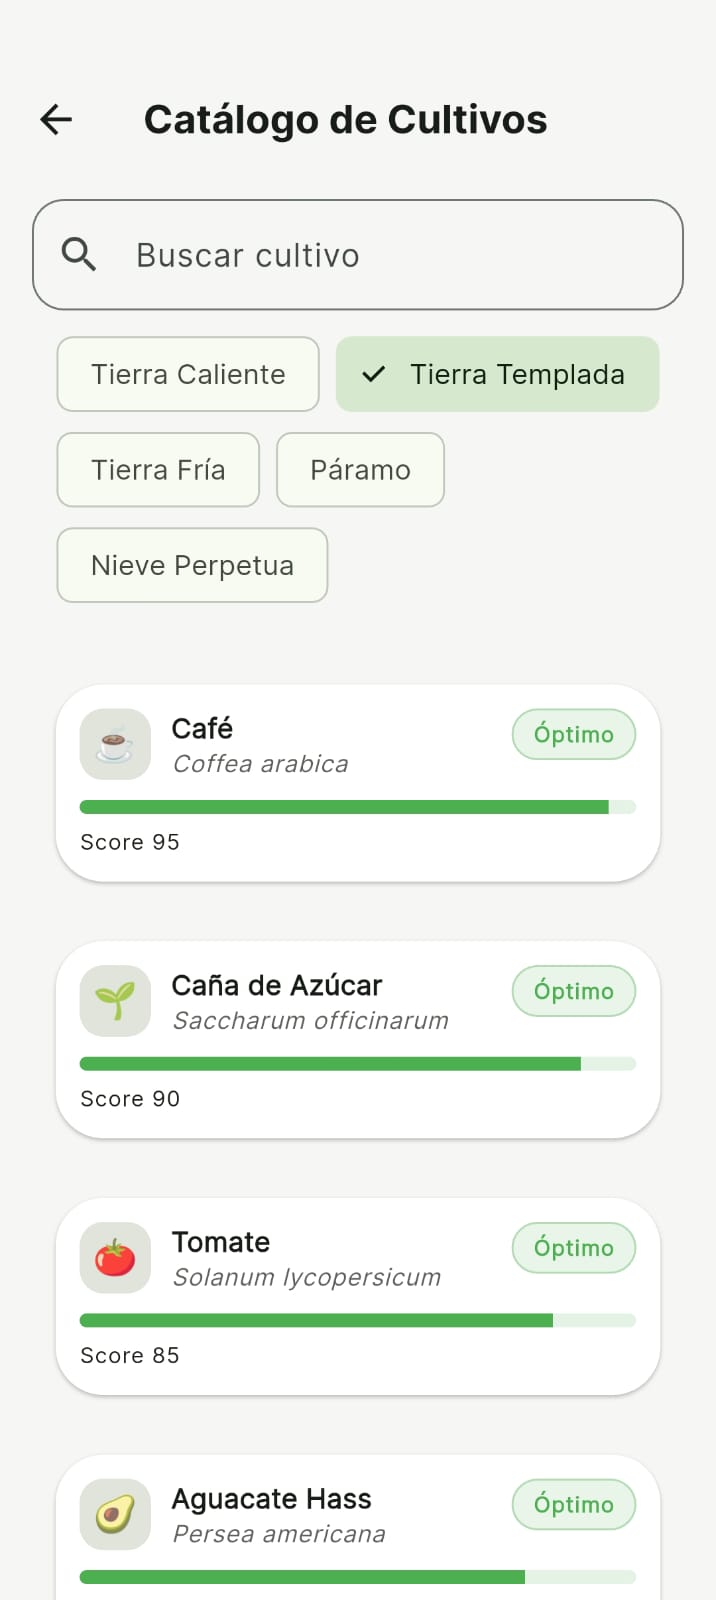This screenshot has height=1600, width=716.
Task: Turn on the Nieve Perpetua filter
Action: click(192, 566)
